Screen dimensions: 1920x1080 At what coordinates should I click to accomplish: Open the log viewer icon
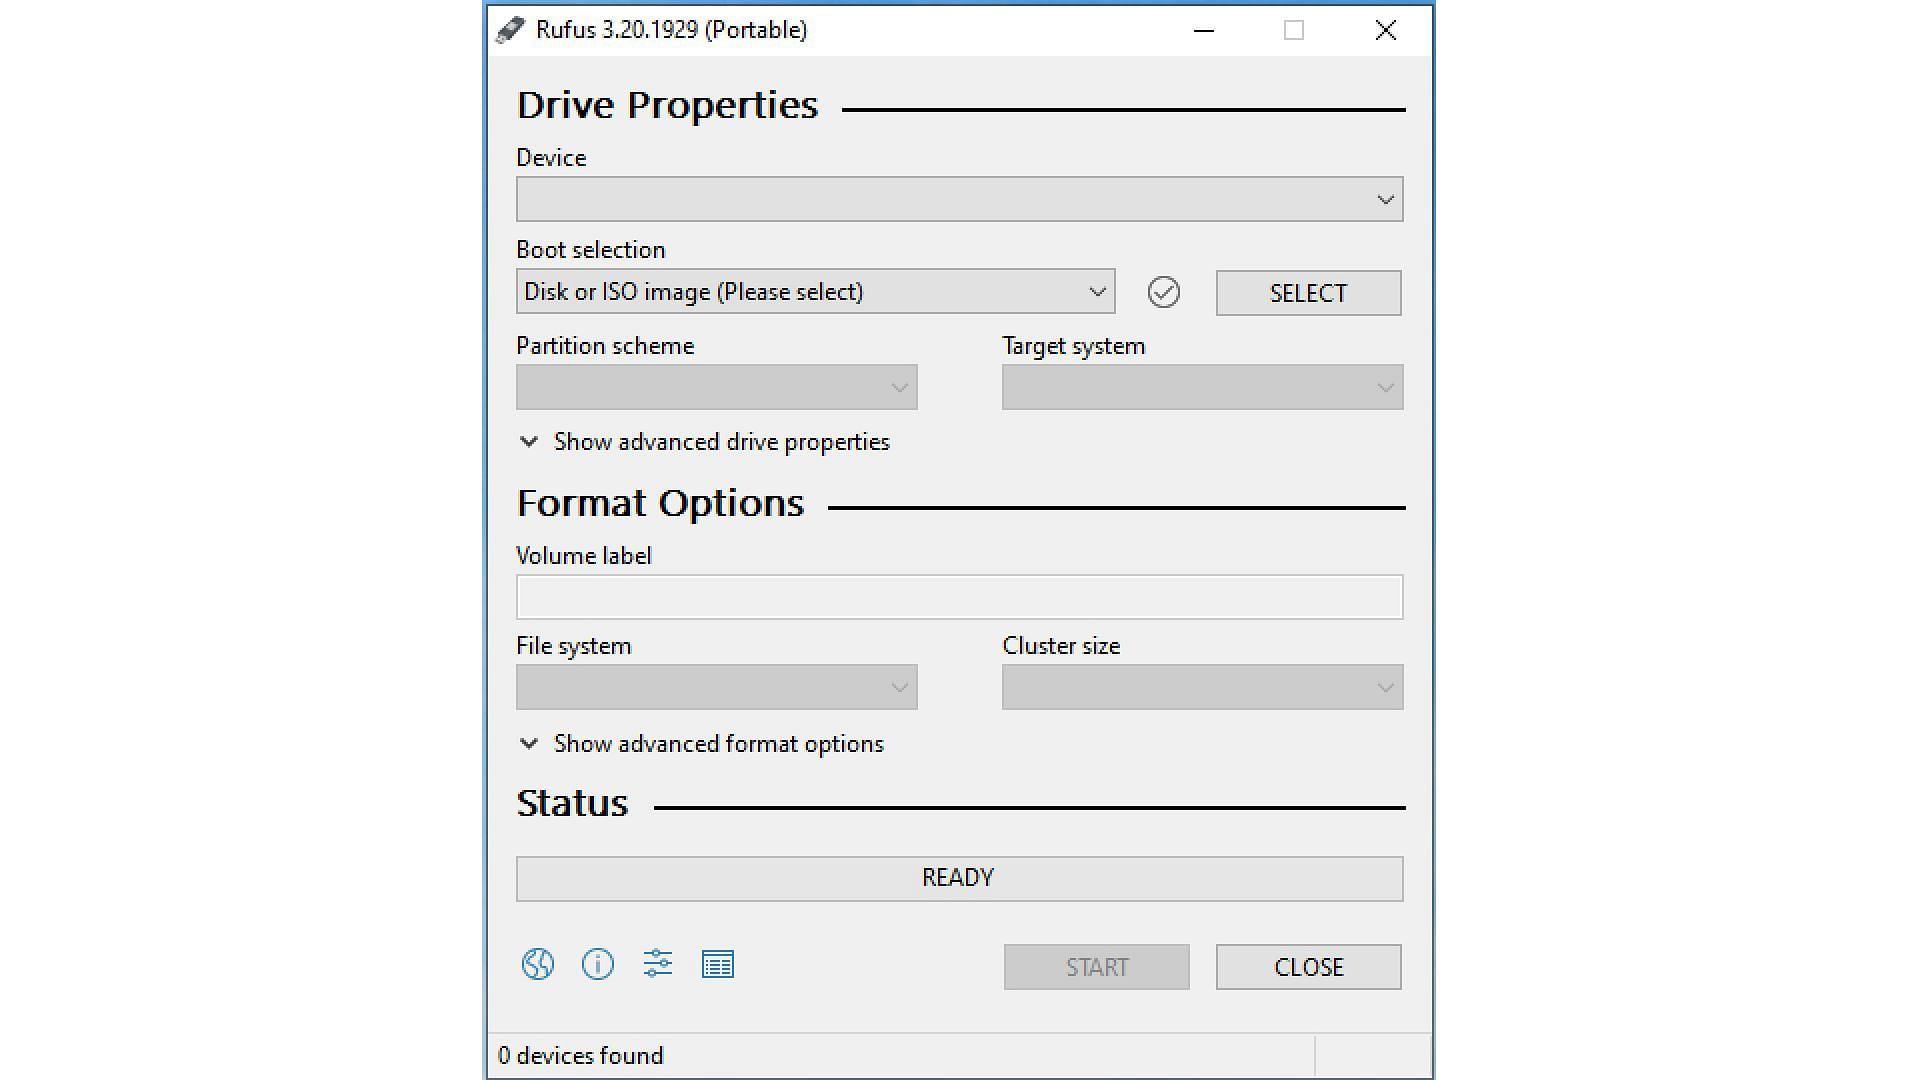point(718,965)
